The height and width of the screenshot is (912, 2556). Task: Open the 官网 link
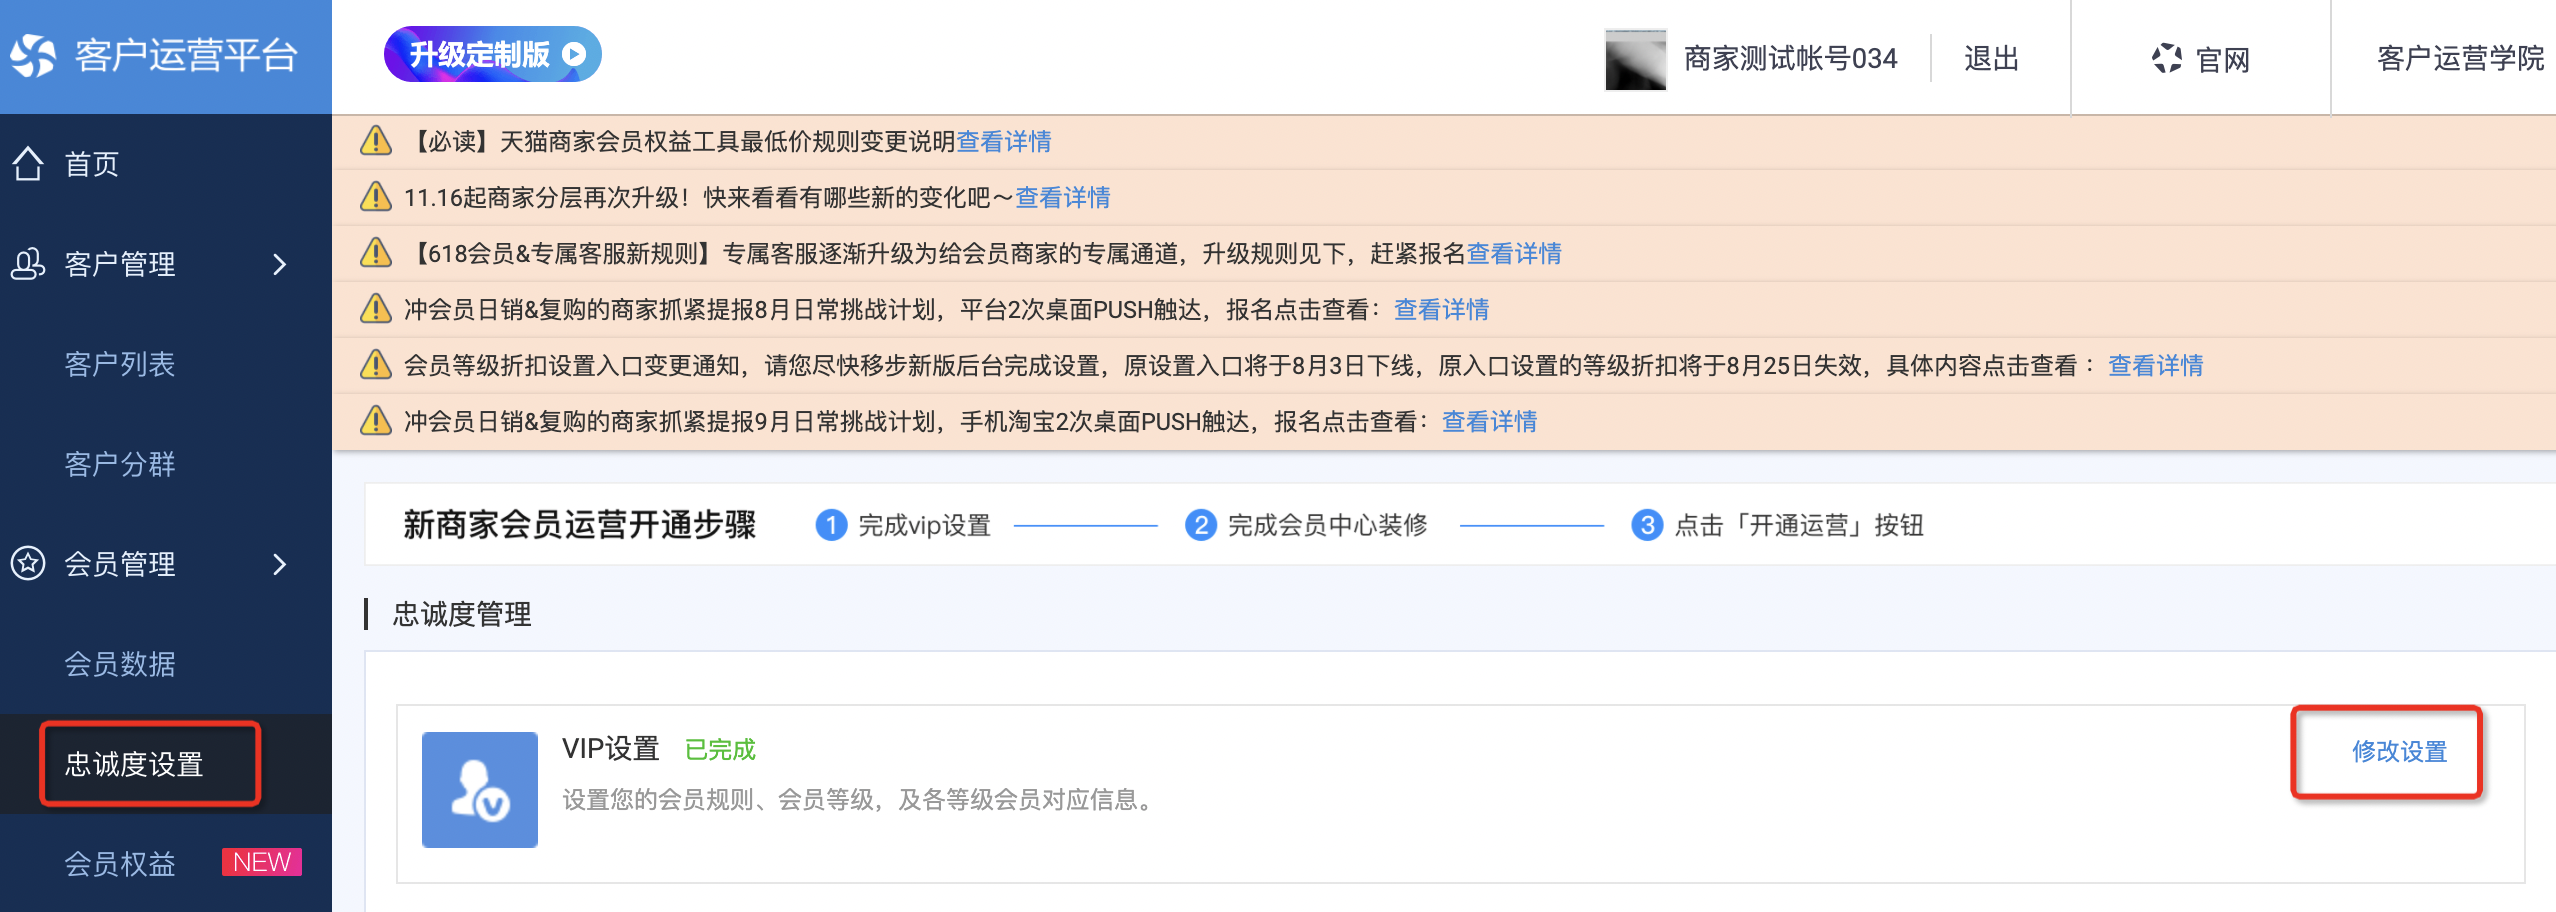(x=2222, y=60)
